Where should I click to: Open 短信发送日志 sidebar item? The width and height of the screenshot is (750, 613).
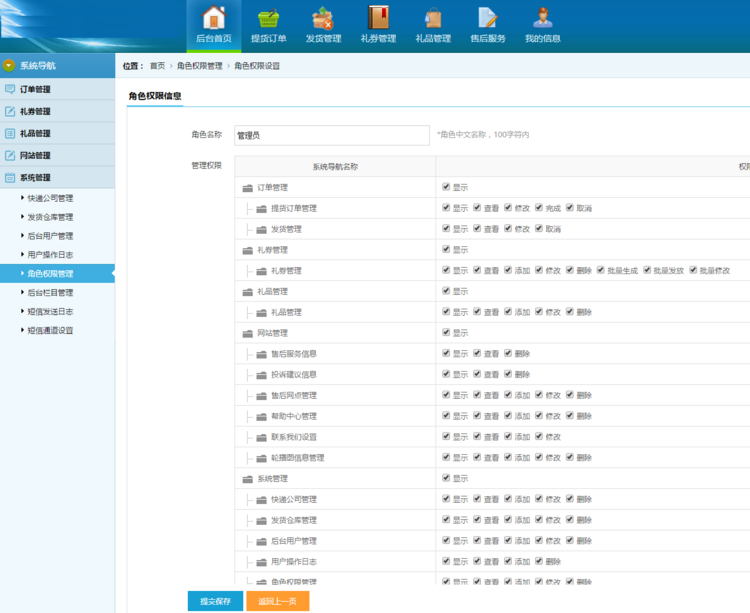click(x=50, y=312)
